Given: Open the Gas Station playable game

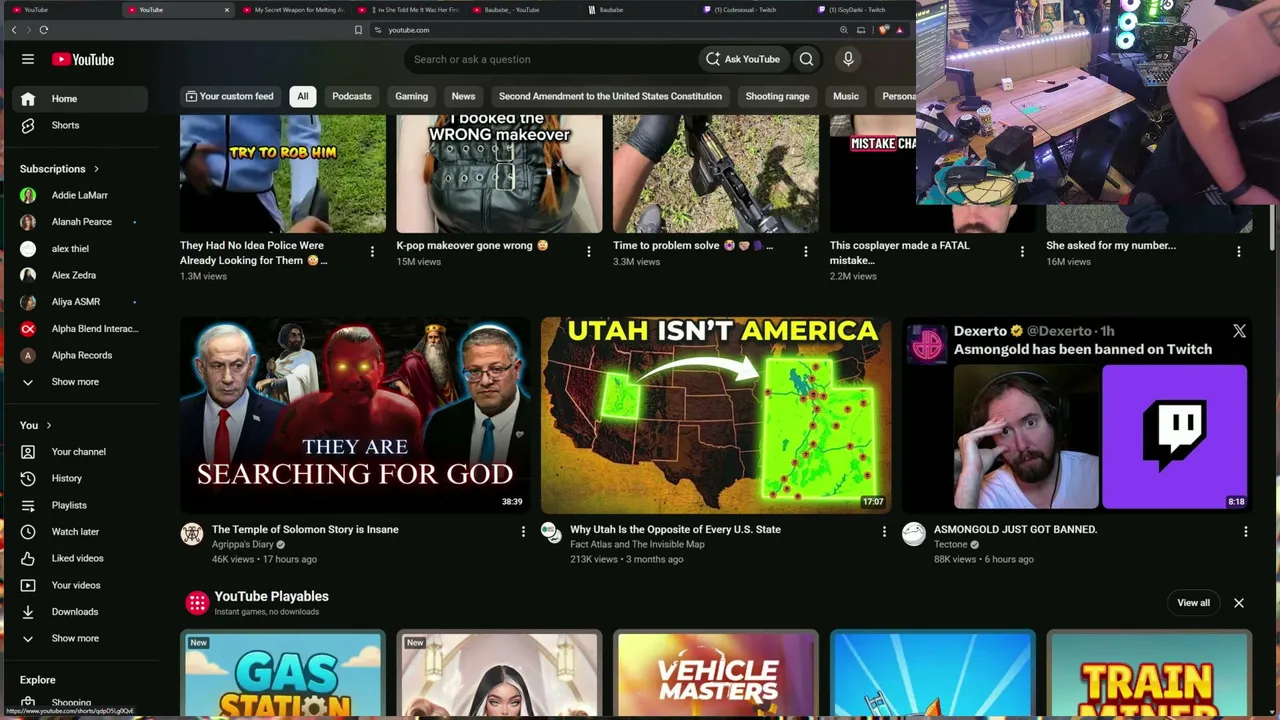Looking at the screenshot, I should click(x=283, y=675).
